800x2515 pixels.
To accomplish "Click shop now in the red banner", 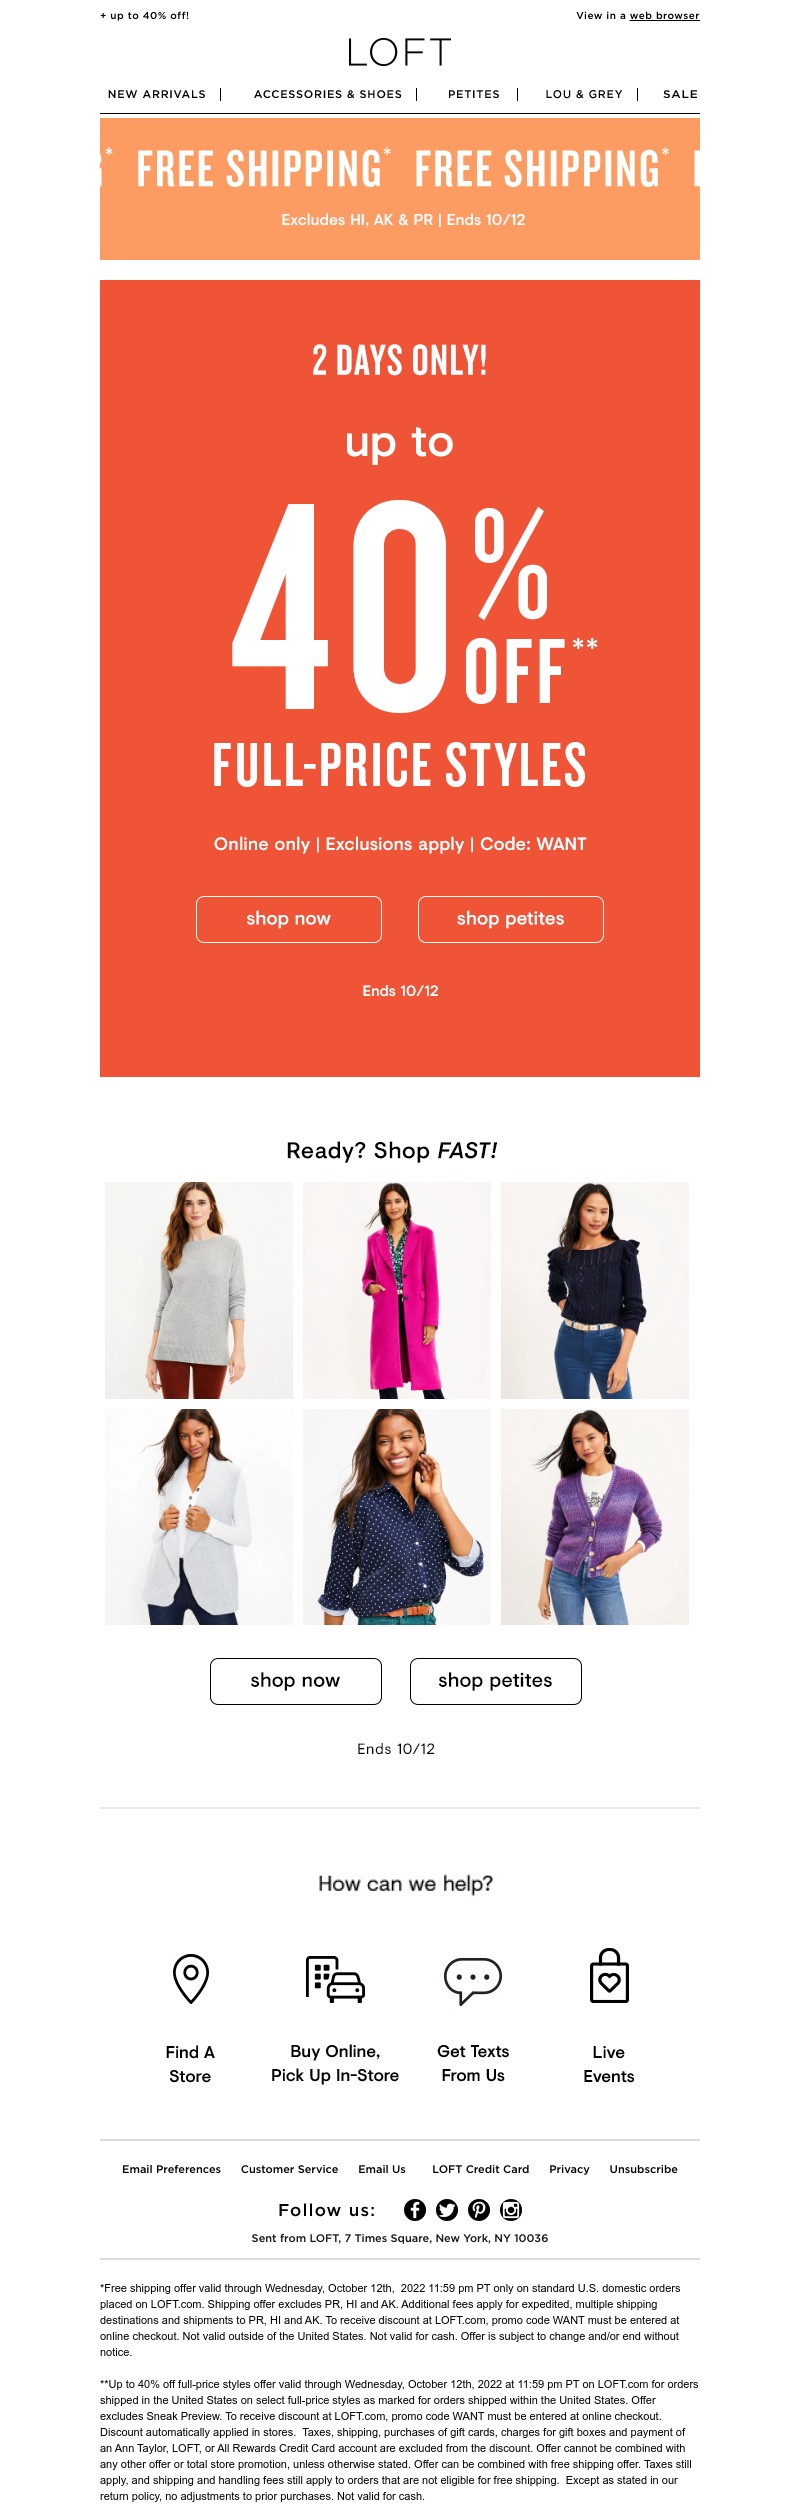I will 289,919.
